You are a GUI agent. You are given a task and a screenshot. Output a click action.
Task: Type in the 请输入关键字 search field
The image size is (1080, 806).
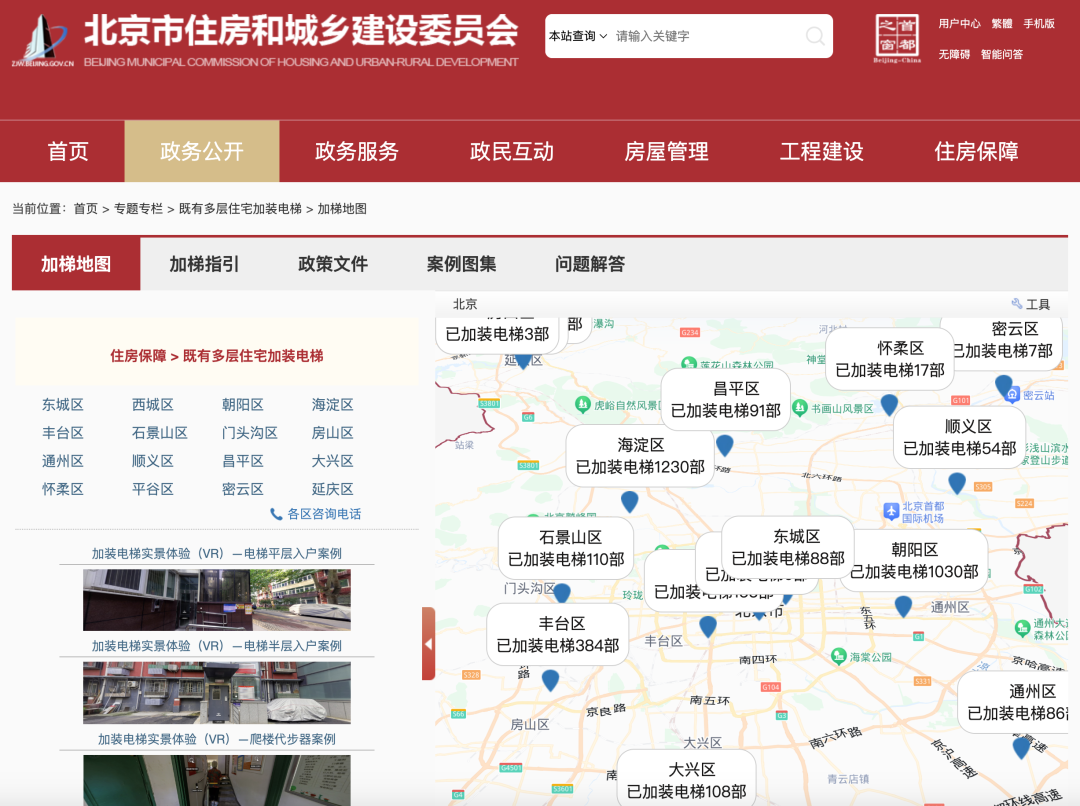click(x=705, y=36)
